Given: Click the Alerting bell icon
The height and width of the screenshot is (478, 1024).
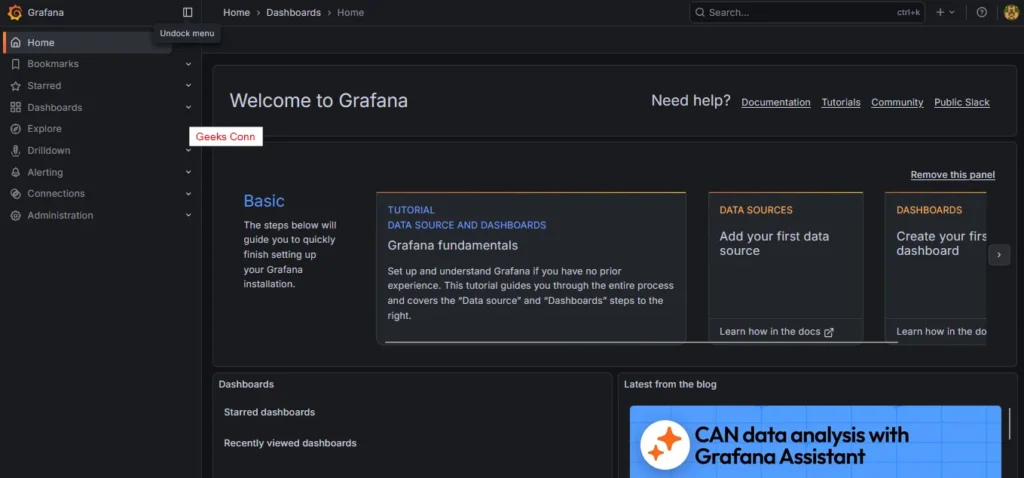Looking at the screenshot, I should 16,172.
